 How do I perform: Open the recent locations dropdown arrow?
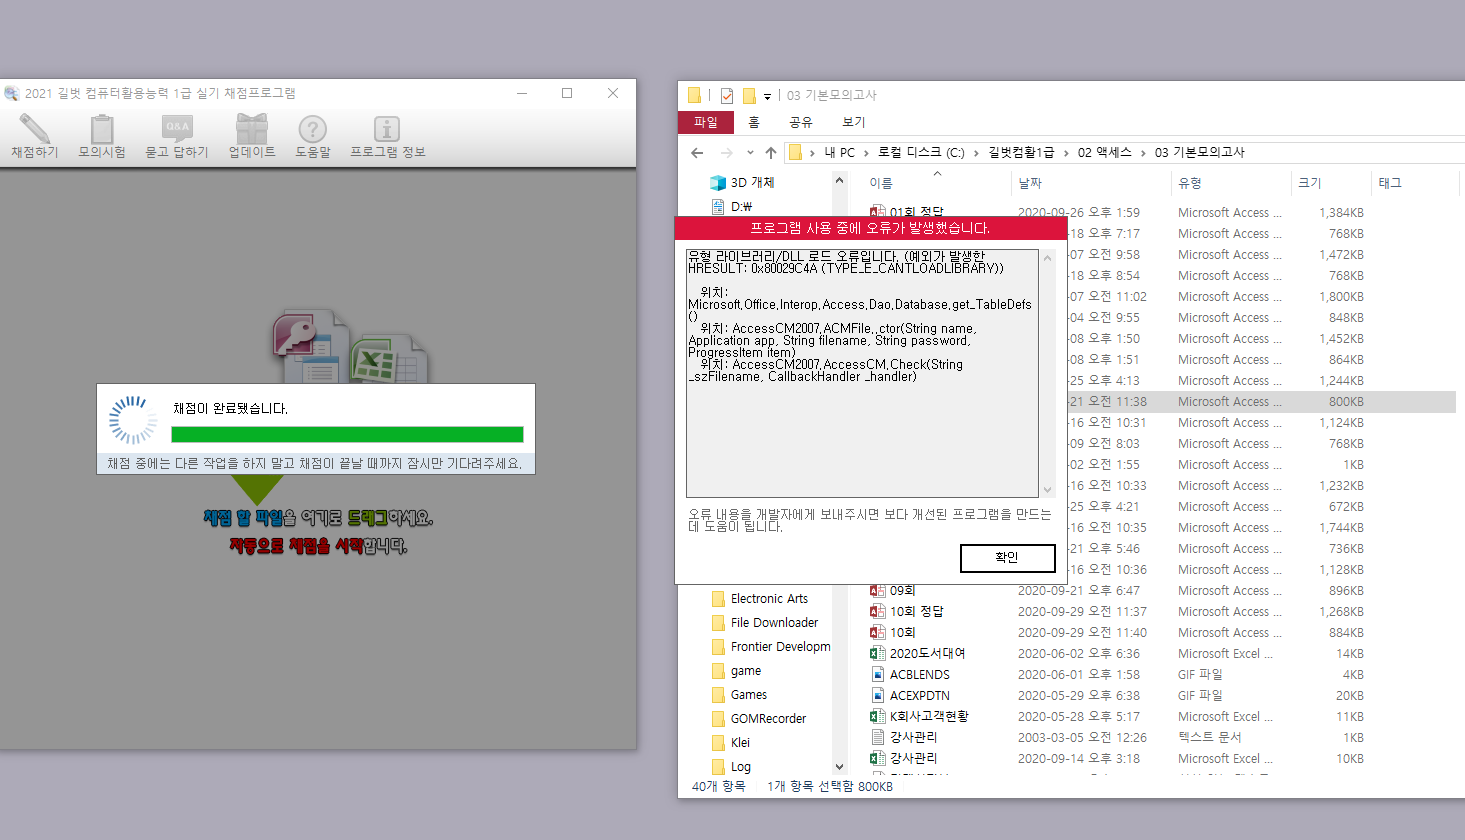(750, 153)
